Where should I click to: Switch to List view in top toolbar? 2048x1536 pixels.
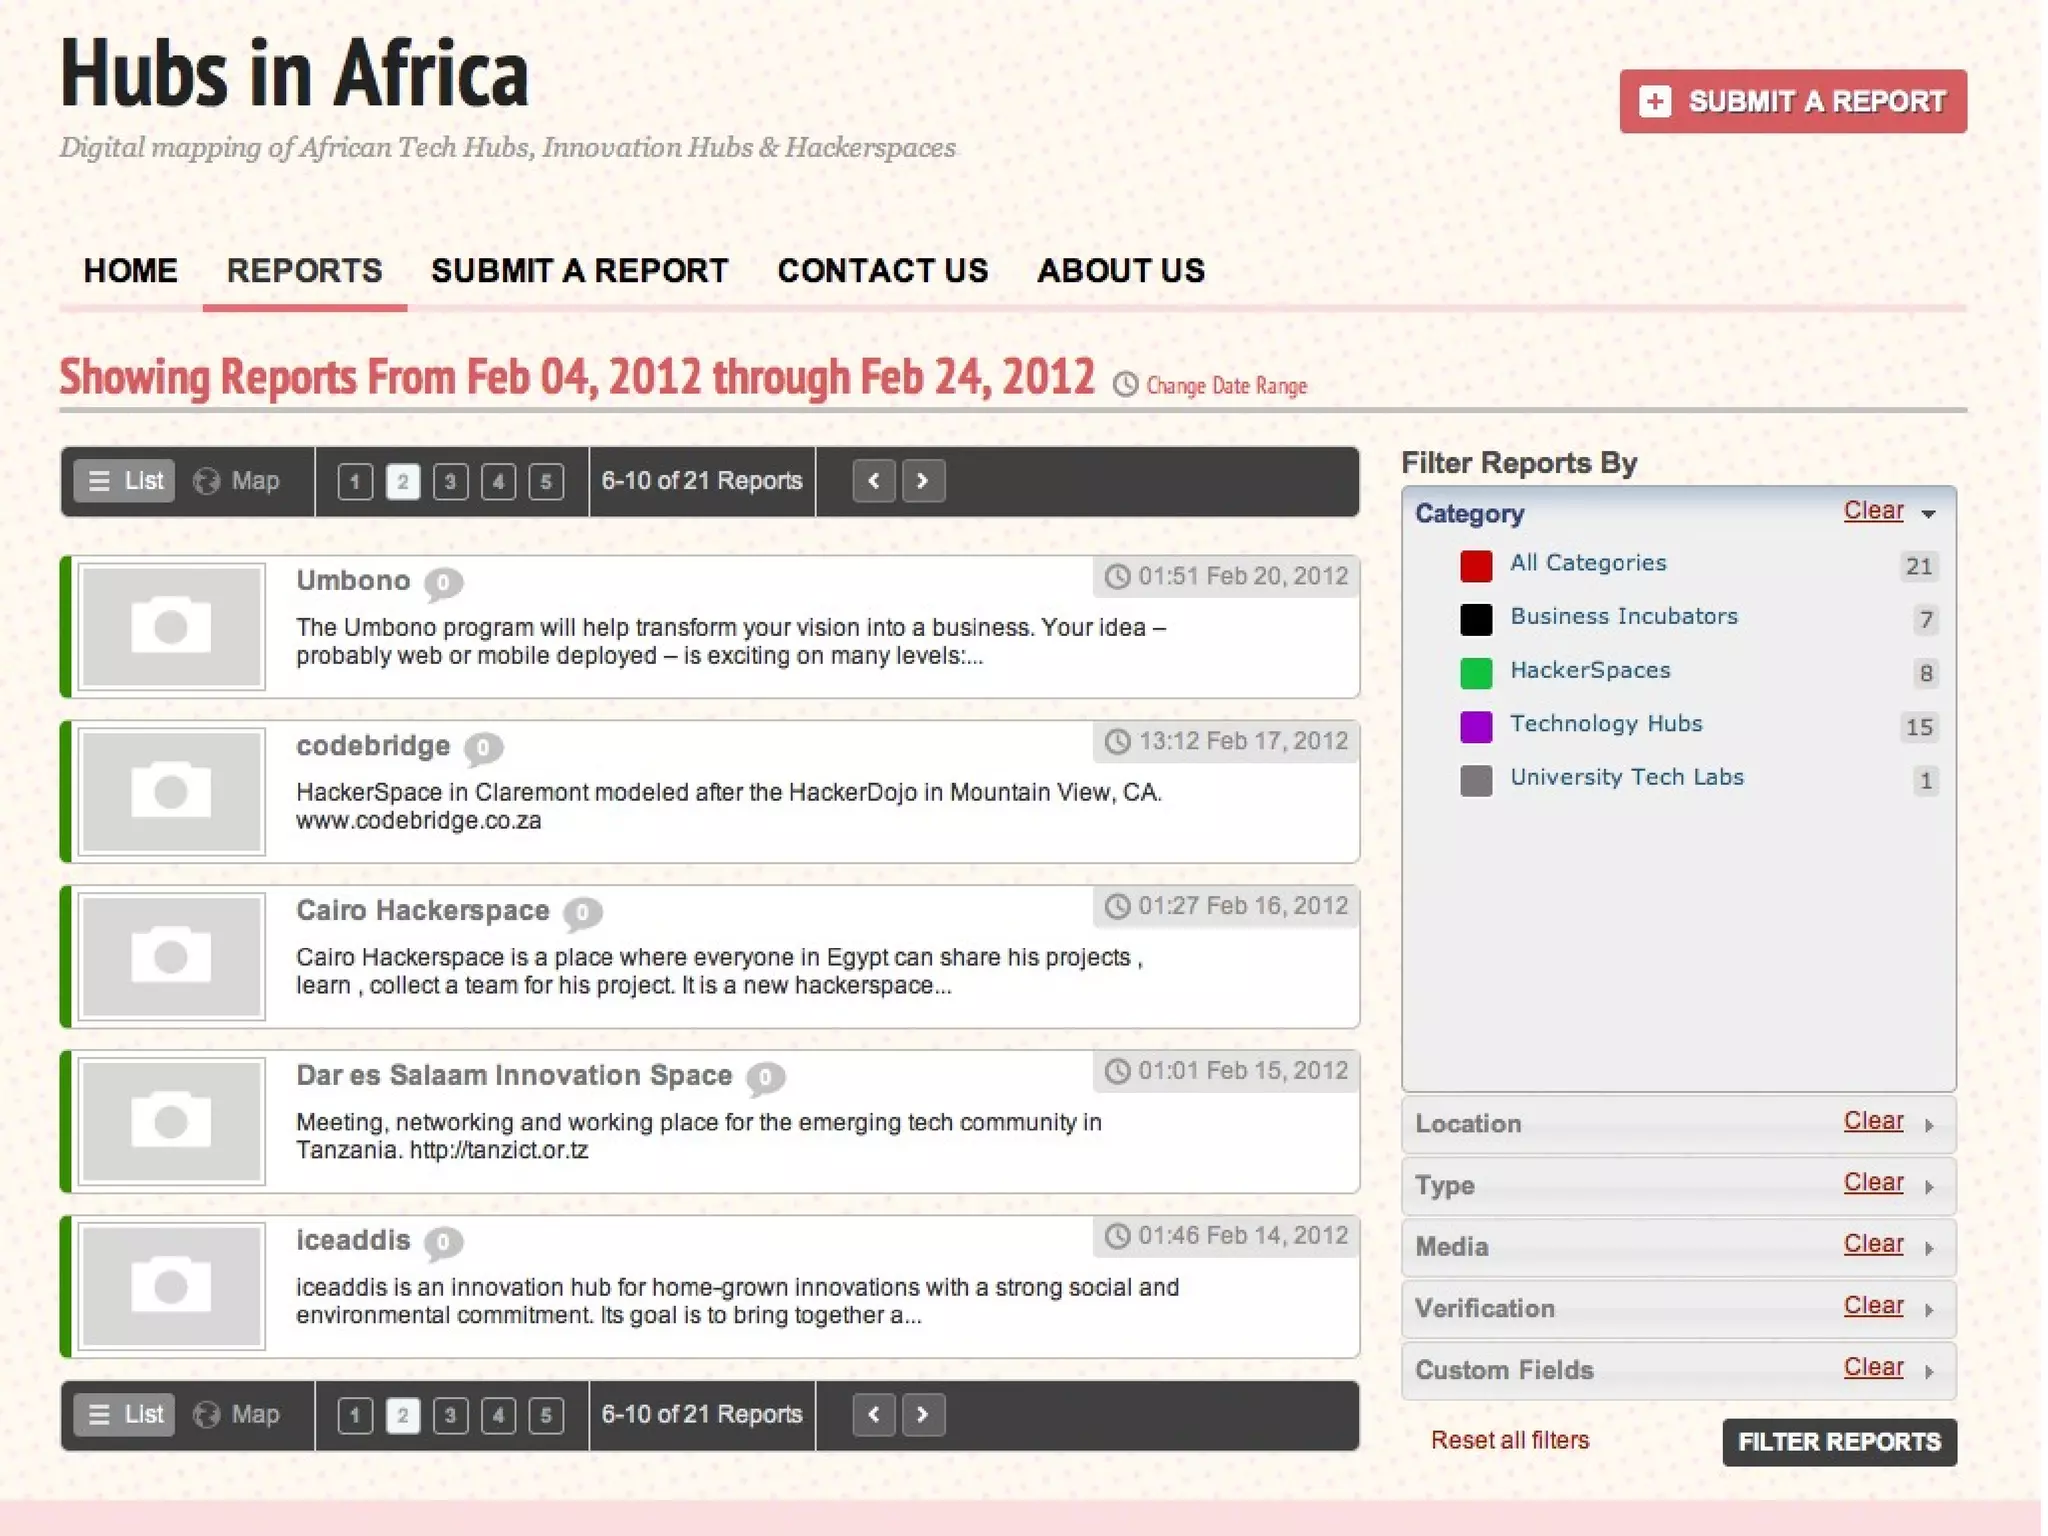[x=125, y=481]
